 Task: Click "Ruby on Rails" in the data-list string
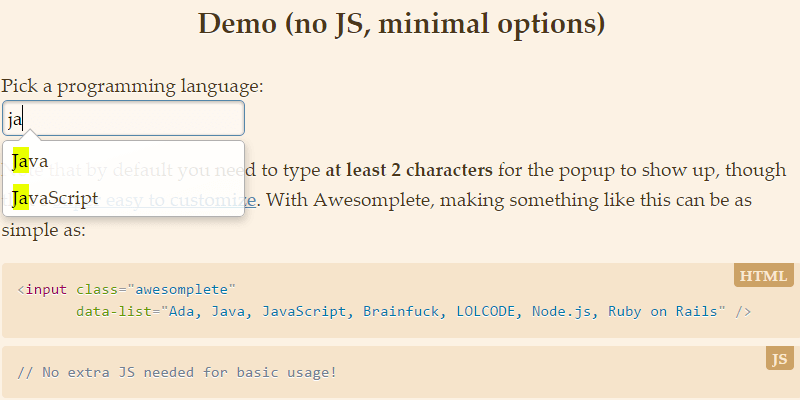pyautogui.click(x=673, y=312)
